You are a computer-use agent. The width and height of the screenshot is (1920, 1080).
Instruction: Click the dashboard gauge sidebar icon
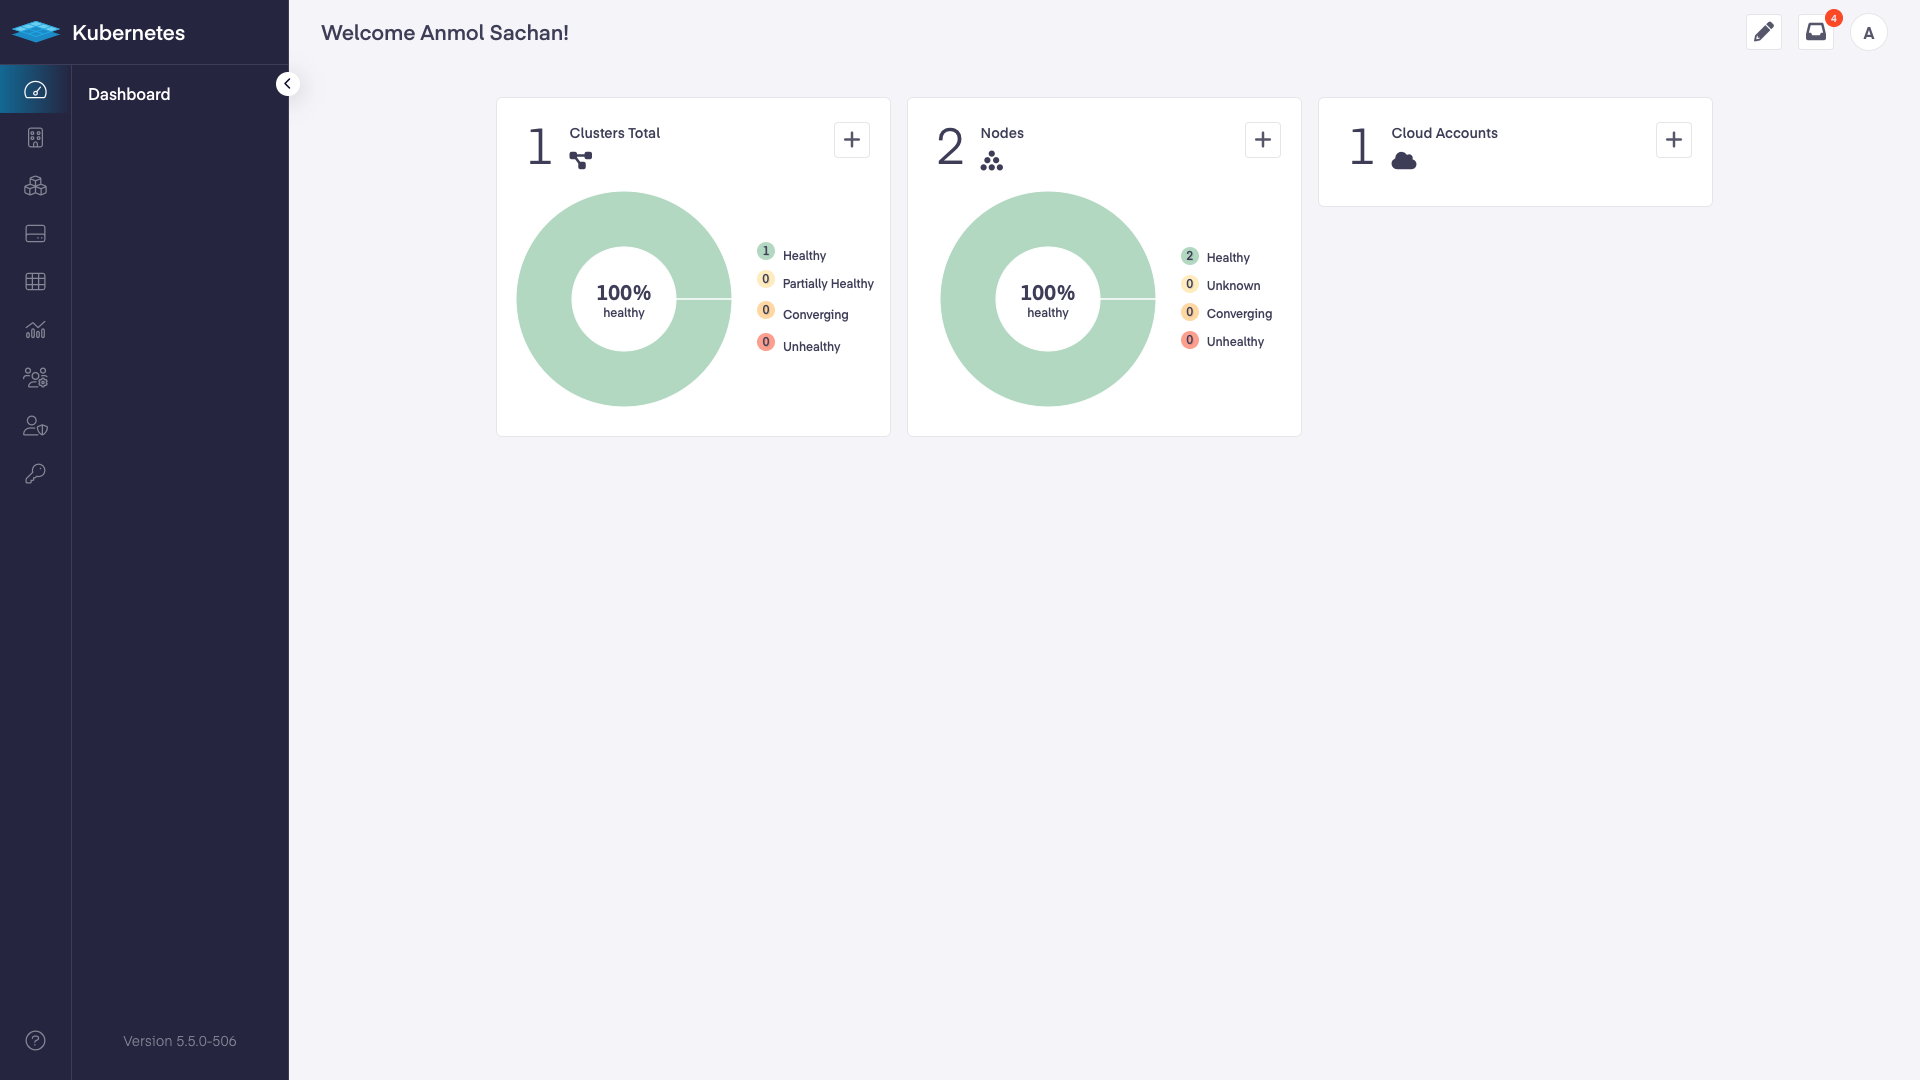tap(35, 90)
